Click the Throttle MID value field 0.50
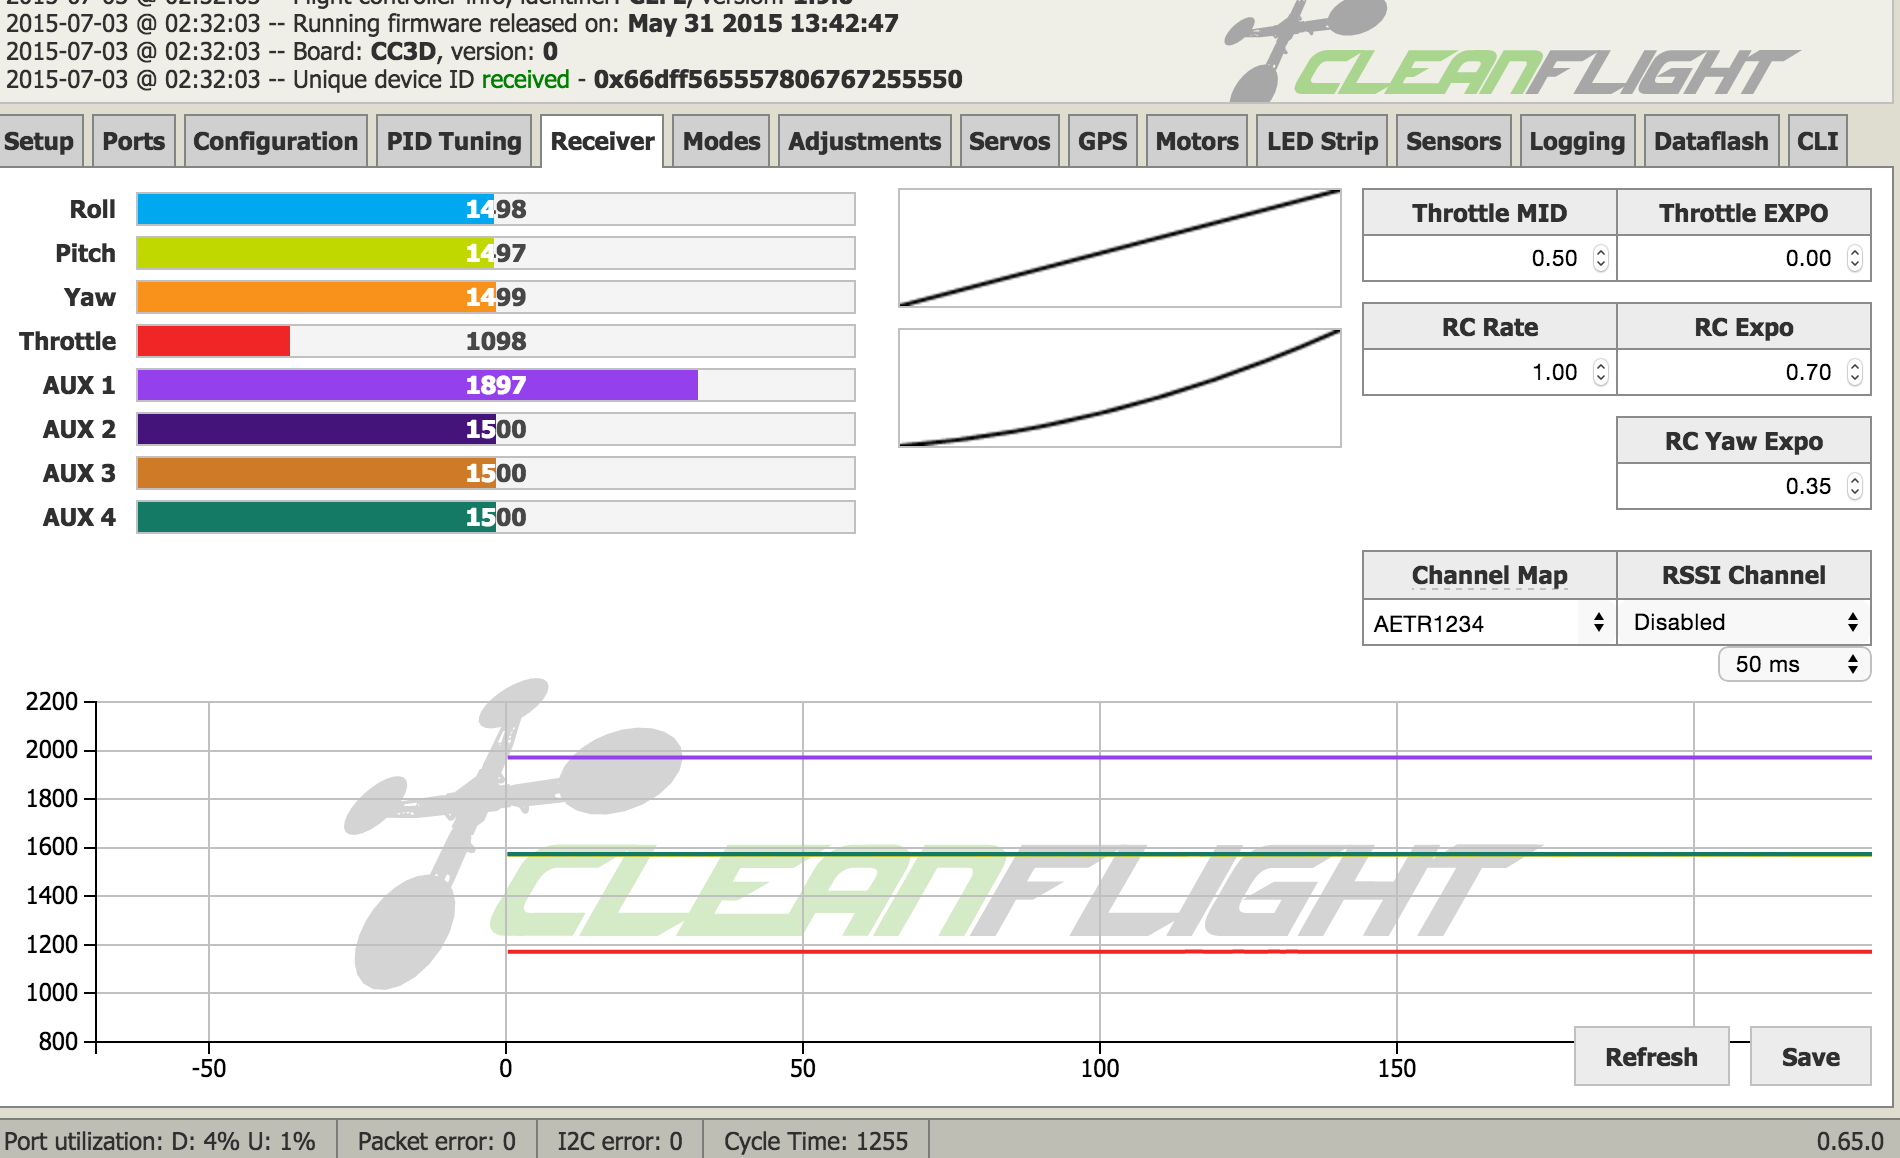Viewport: 1900px width, 1158px height. coord(1489,258)
